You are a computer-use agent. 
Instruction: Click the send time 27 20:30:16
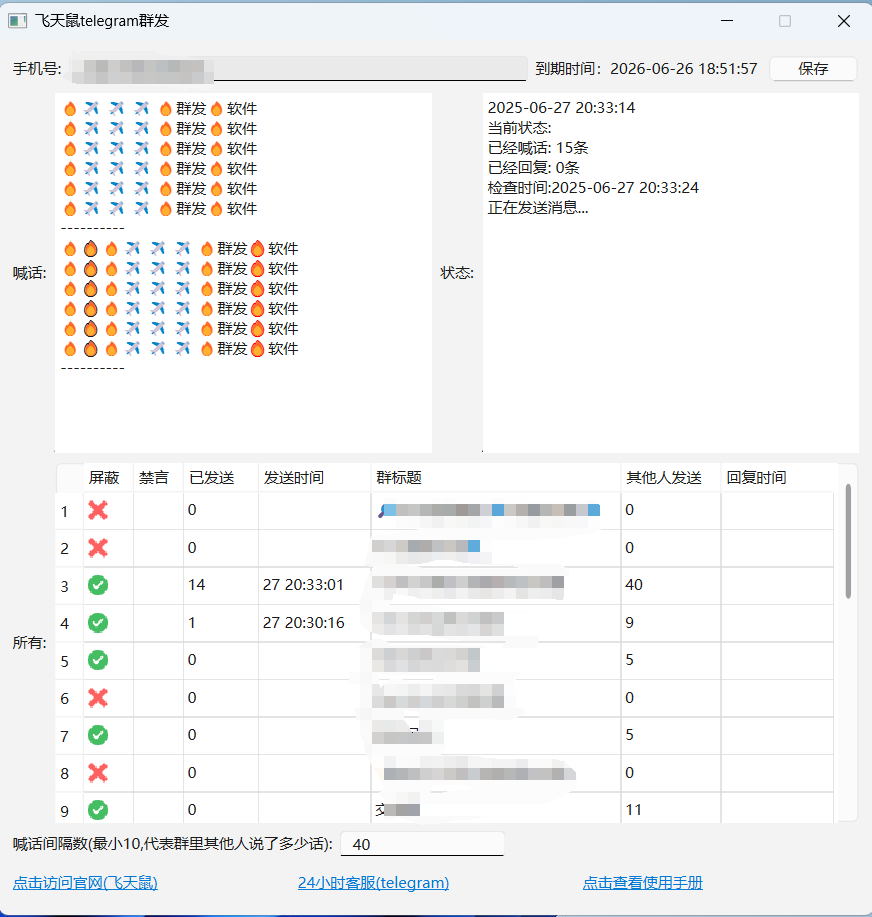tap(304, 622)
